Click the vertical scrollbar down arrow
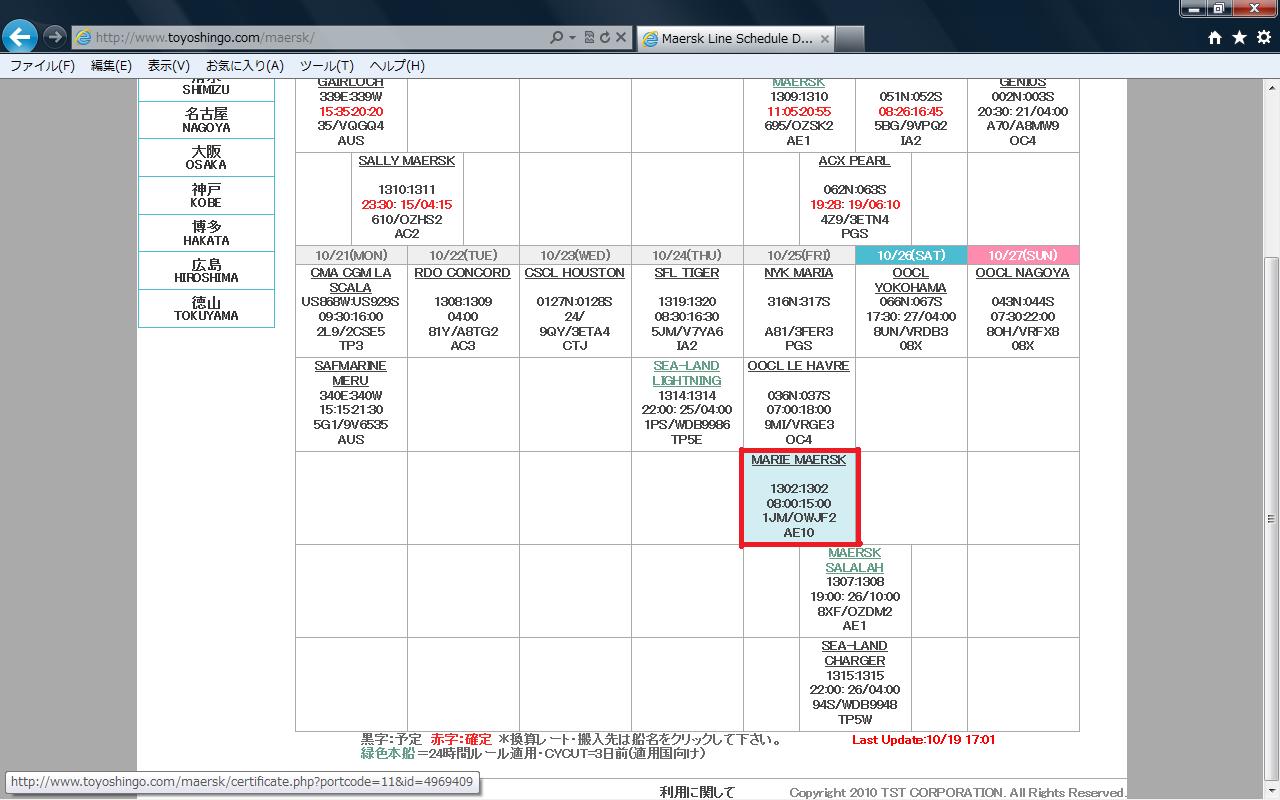The image size is (1280, 800). click(1271, 791)
